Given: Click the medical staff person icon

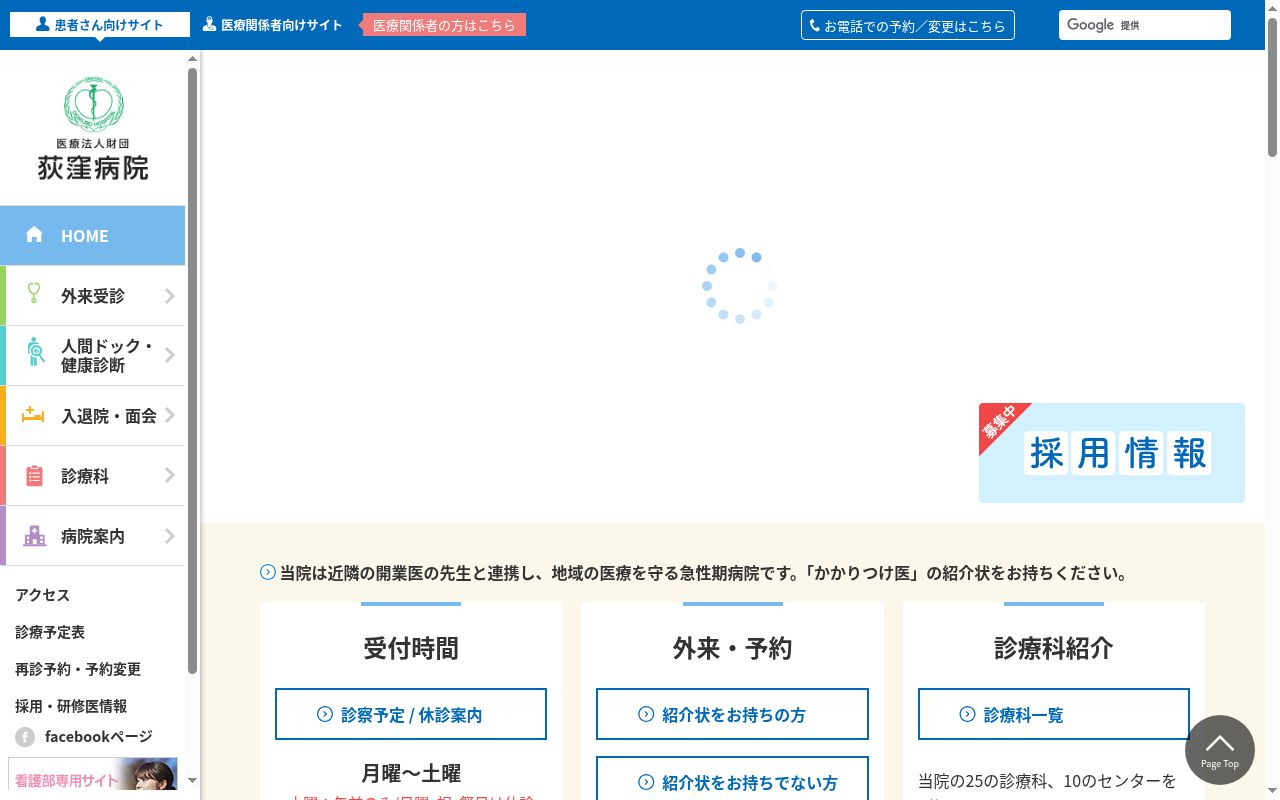Looking at the screenshot, I should coord(209,24).
